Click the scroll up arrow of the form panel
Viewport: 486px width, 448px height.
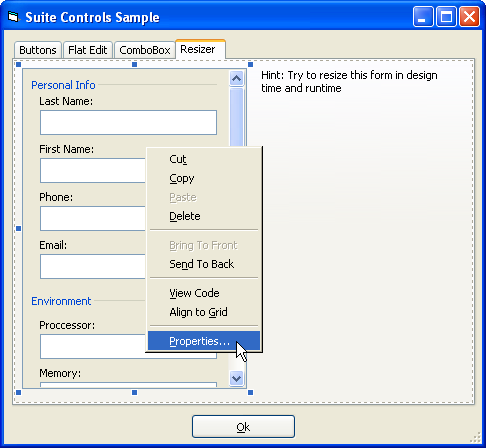[x=237, y=78]
